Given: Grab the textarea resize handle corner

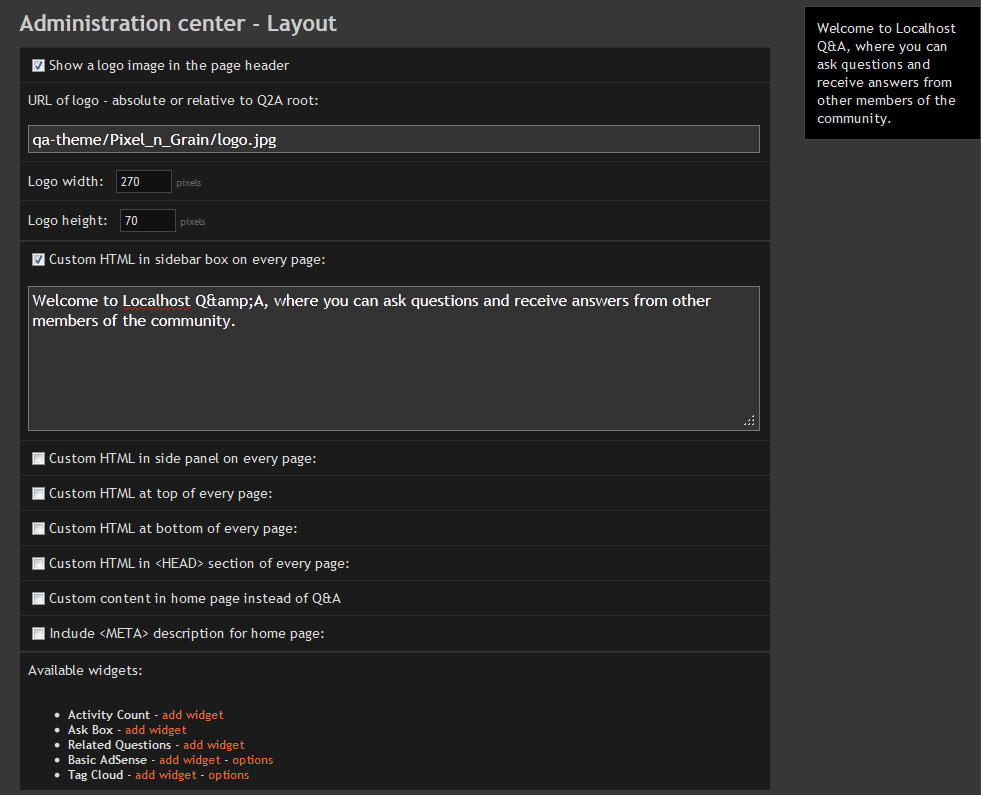Looking at the screenshot, I should click(749, 420).
